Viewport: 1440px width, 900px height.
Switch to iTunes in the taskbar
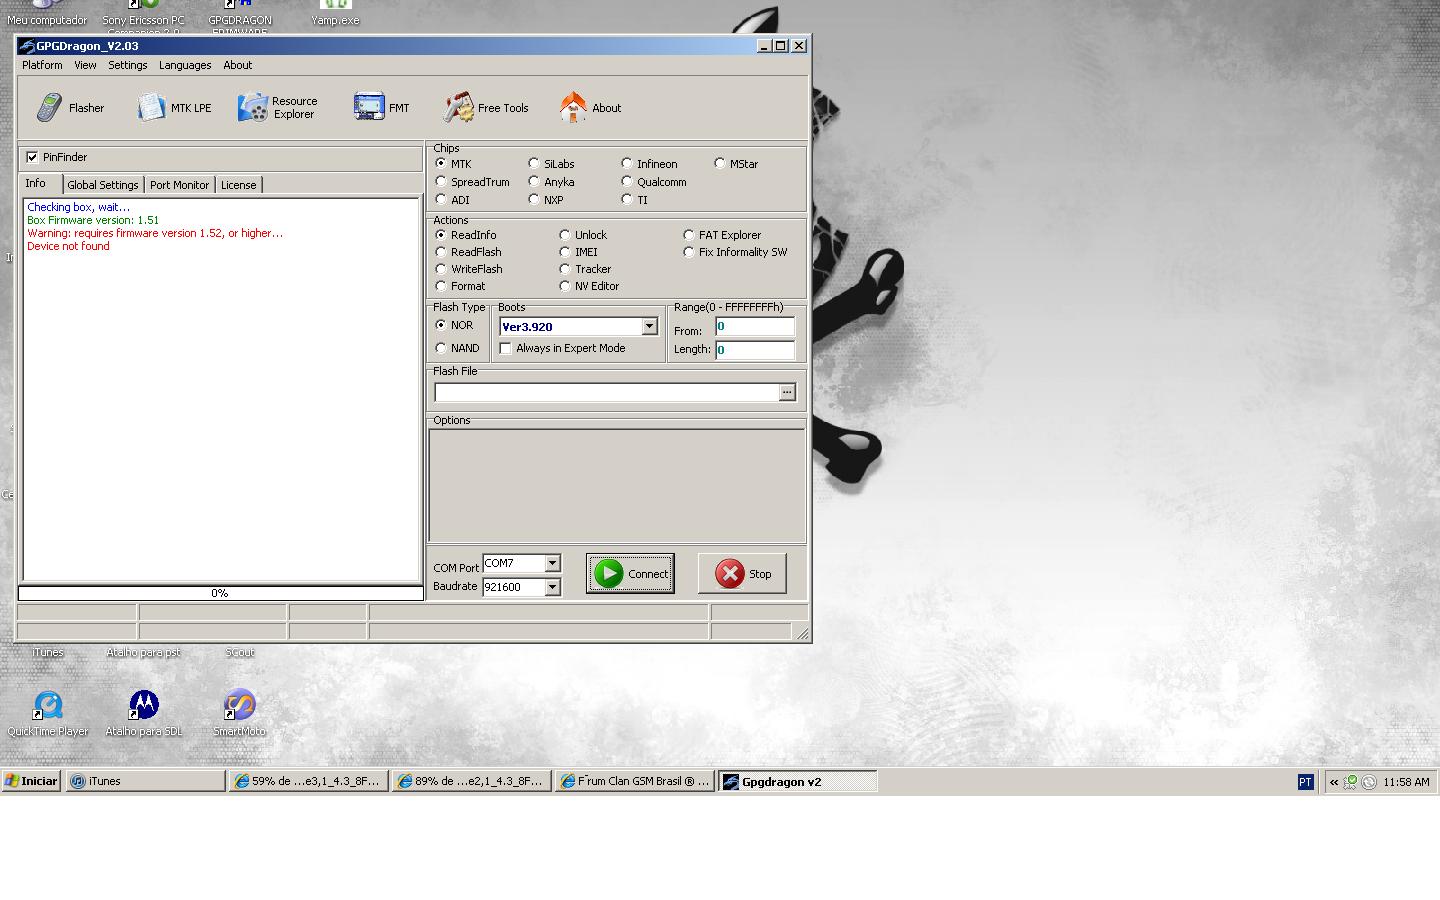coord(146,781)
